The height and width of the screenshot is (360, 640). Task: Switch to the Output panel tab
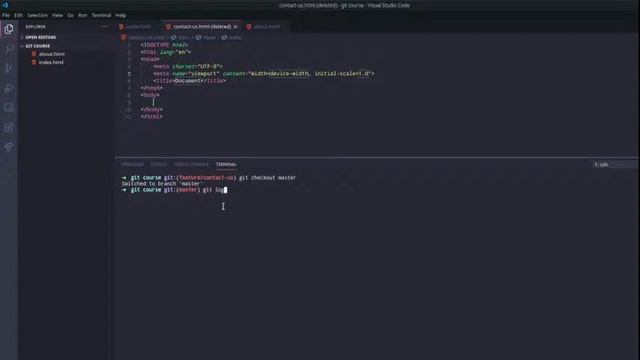(x=158, y=164)
